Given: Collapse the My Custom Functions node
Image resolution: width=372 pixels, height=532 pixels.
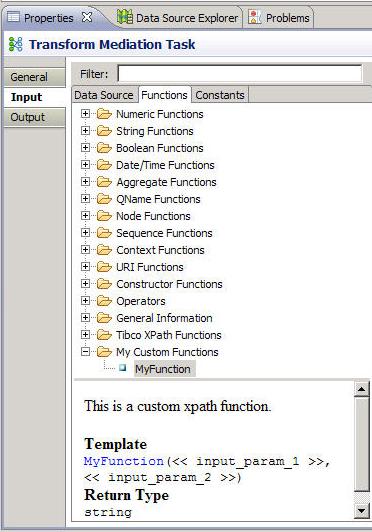Looking at the screenshot, I should pyautogui.click(x=86, y=352).
